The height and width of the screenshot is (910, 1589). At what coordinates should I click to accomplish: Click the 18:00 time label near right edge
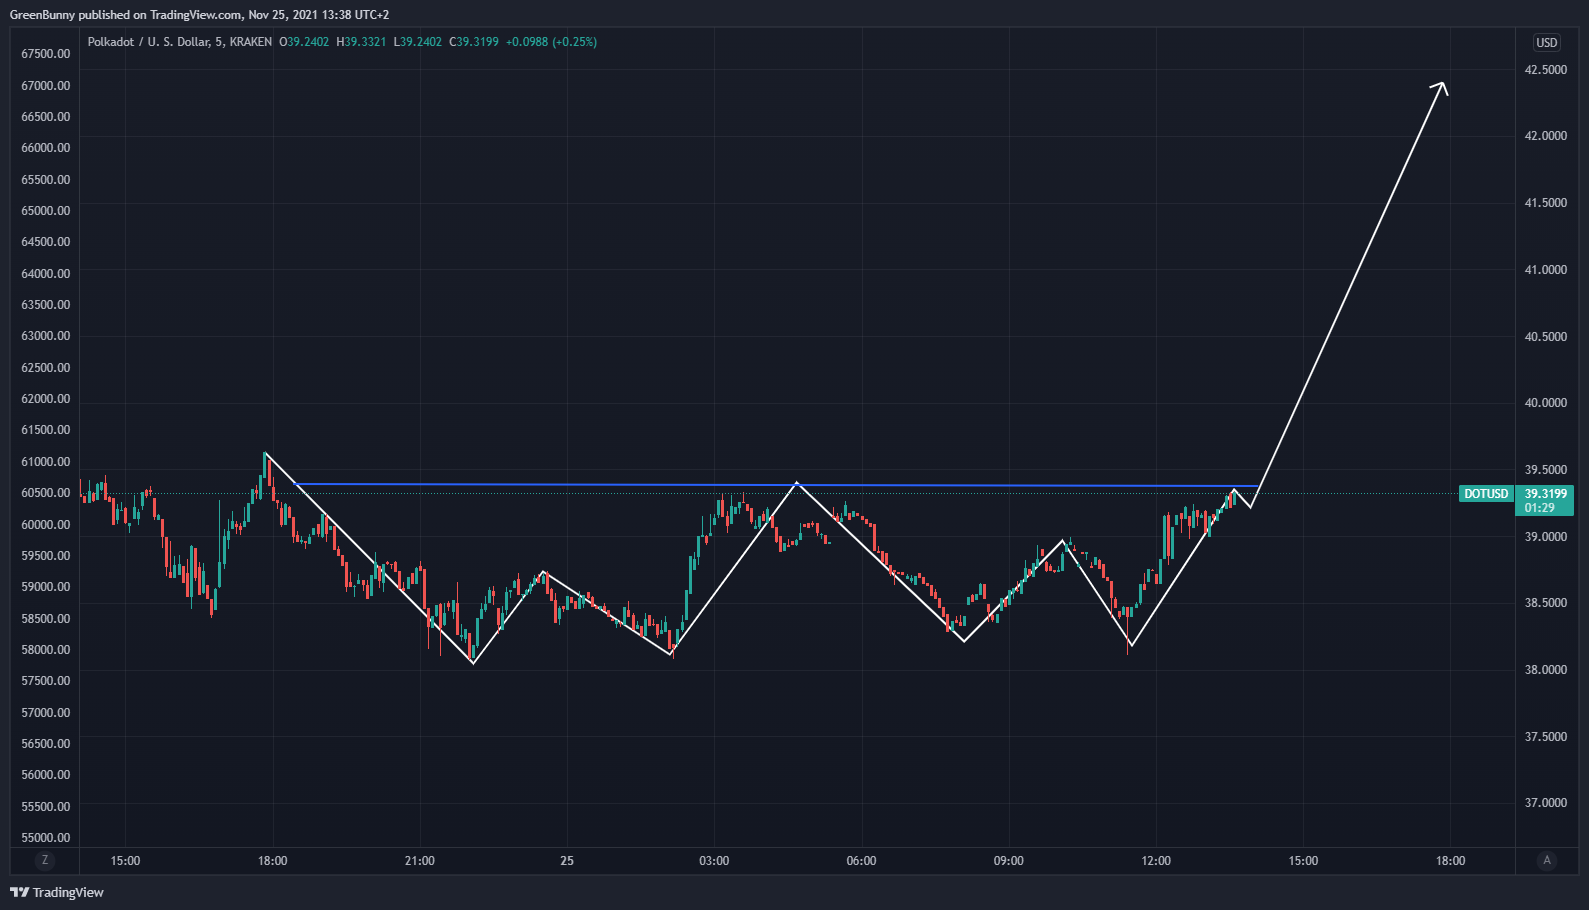[x=1450, y=861]
